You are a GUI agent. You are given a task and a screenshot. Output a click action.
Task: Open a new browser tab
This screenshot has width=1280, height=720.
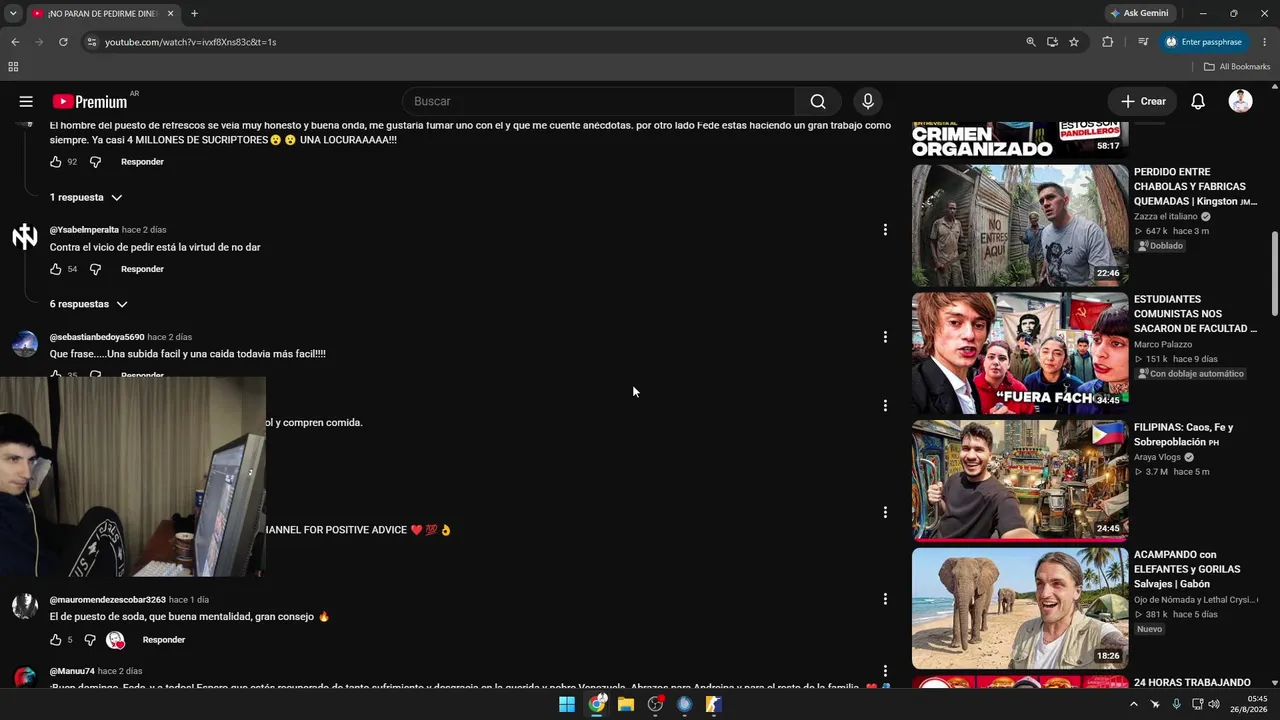[194, 14]
